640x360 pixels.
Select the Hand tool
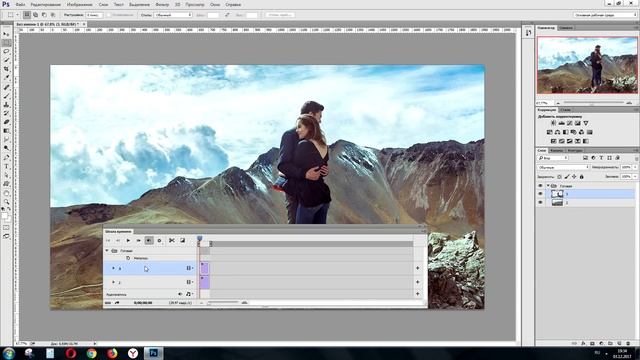click(6, 193)
